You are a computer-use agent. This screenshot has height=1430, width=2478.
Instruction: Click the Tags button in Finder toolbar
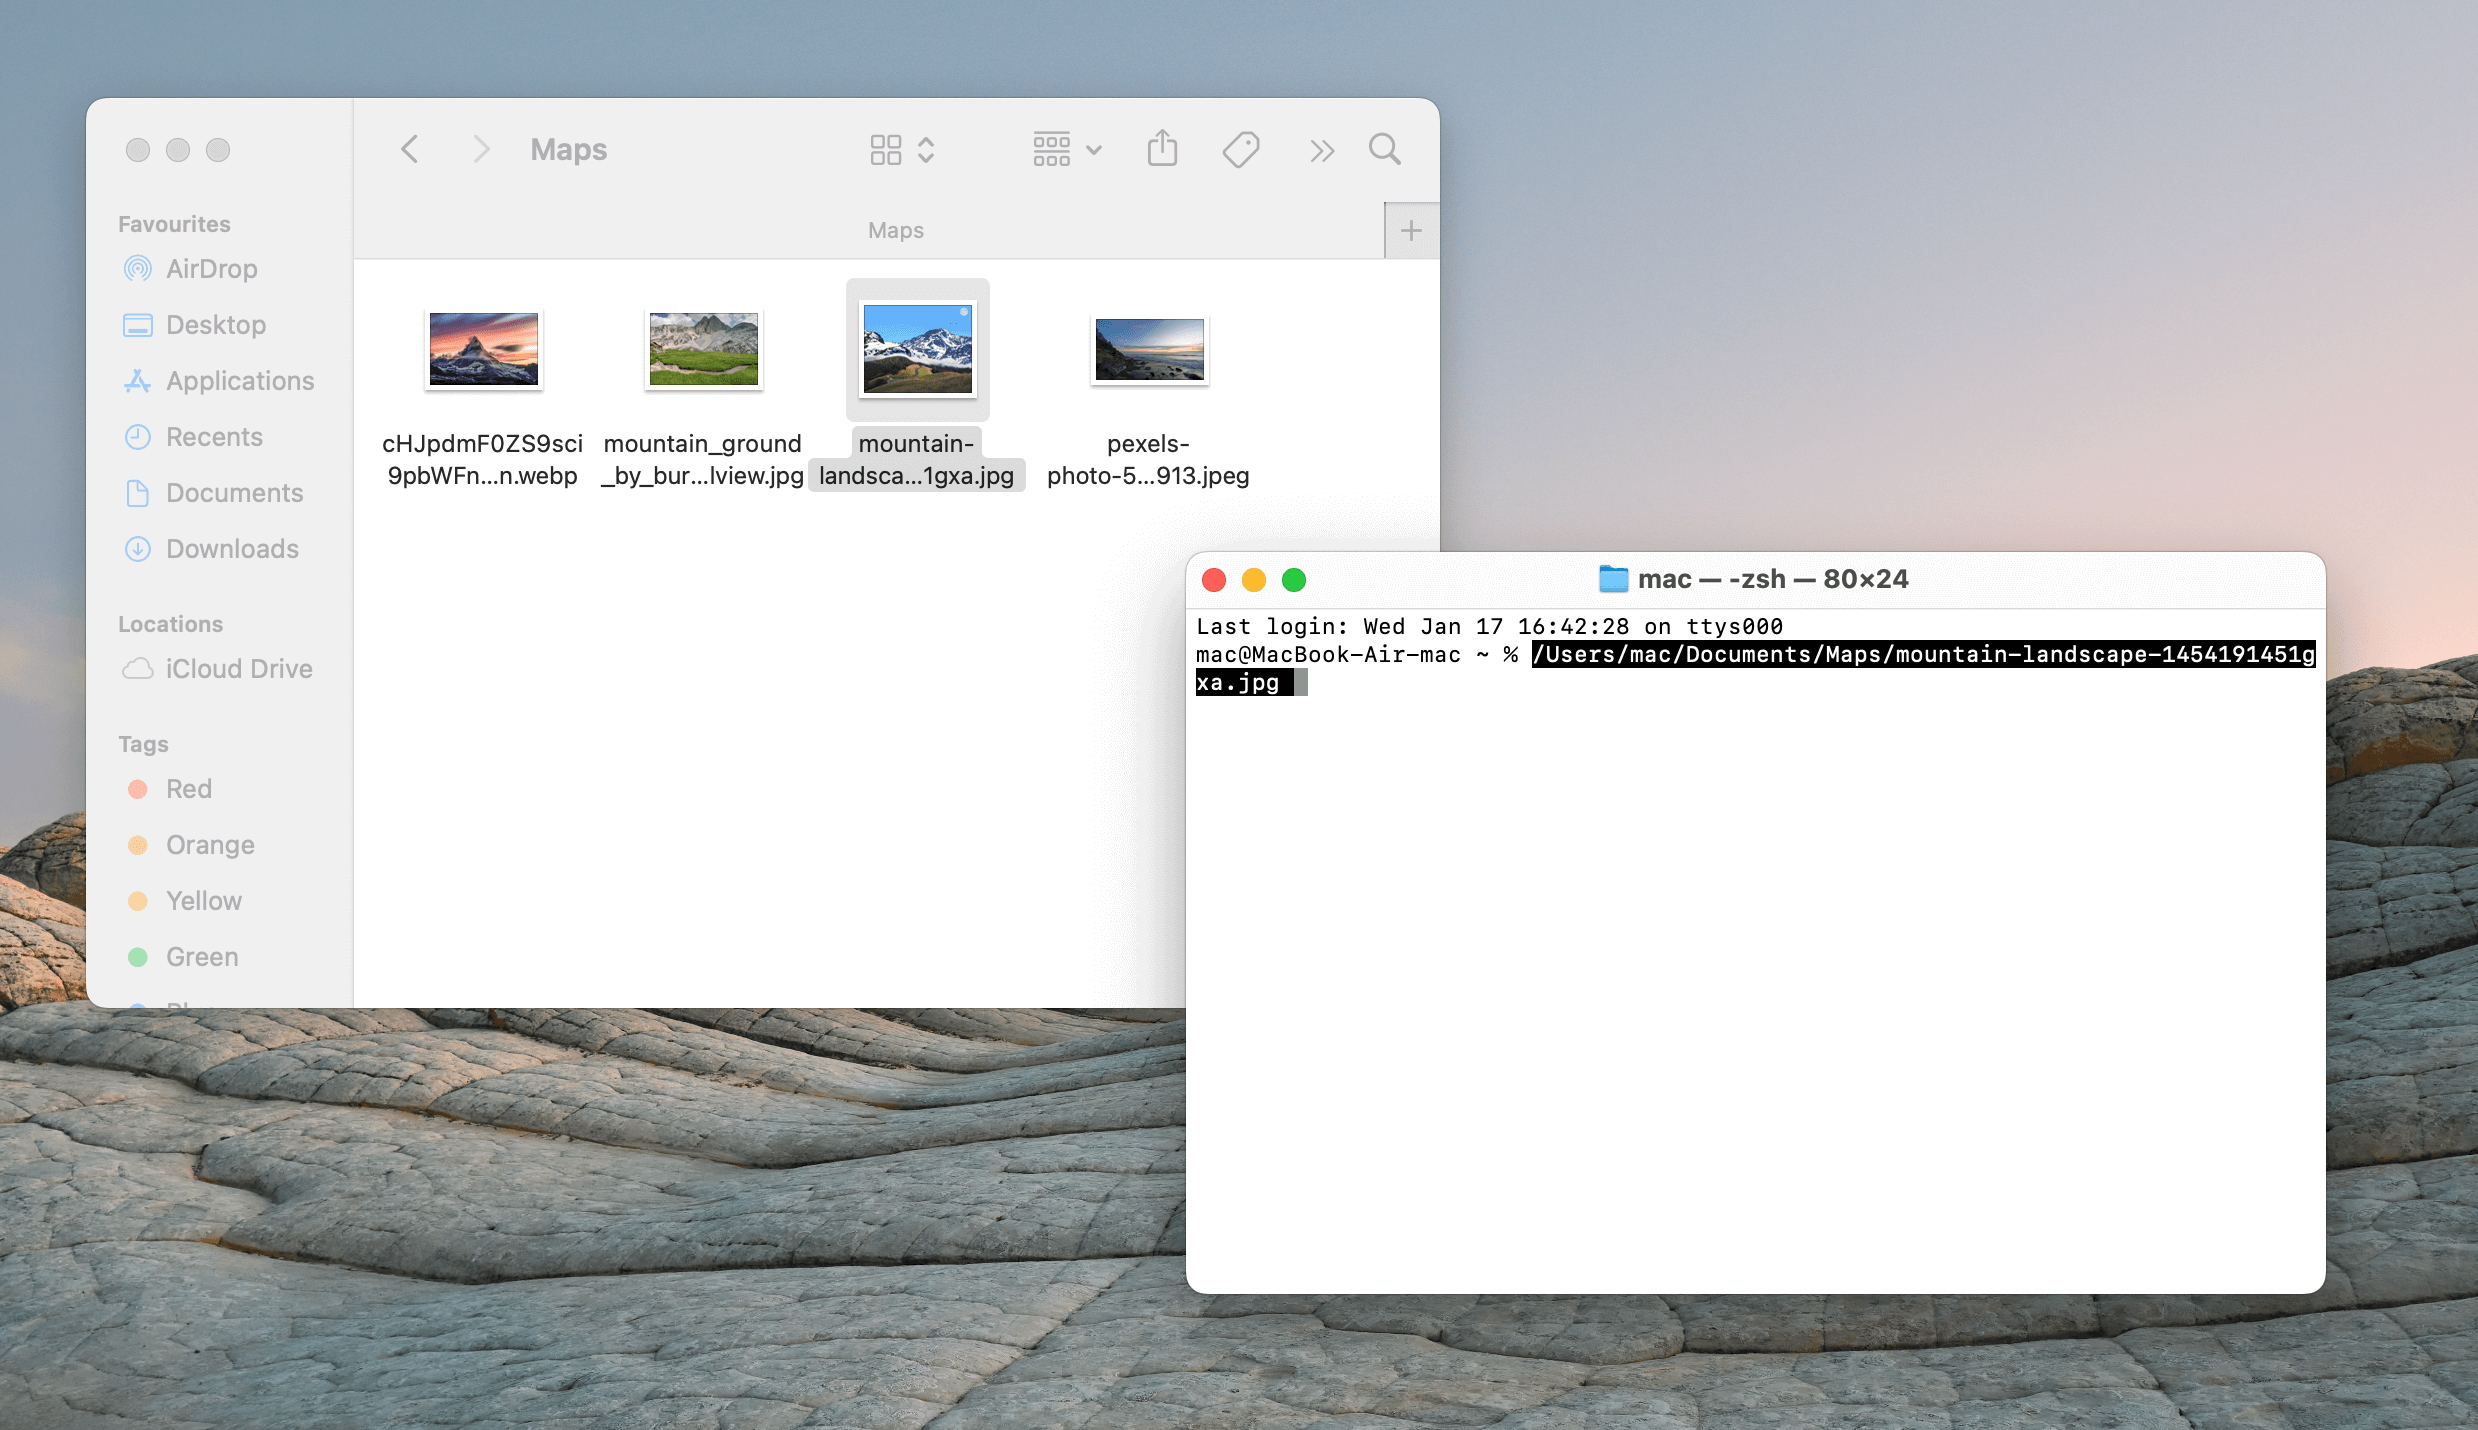click(x=1241, y=150)
